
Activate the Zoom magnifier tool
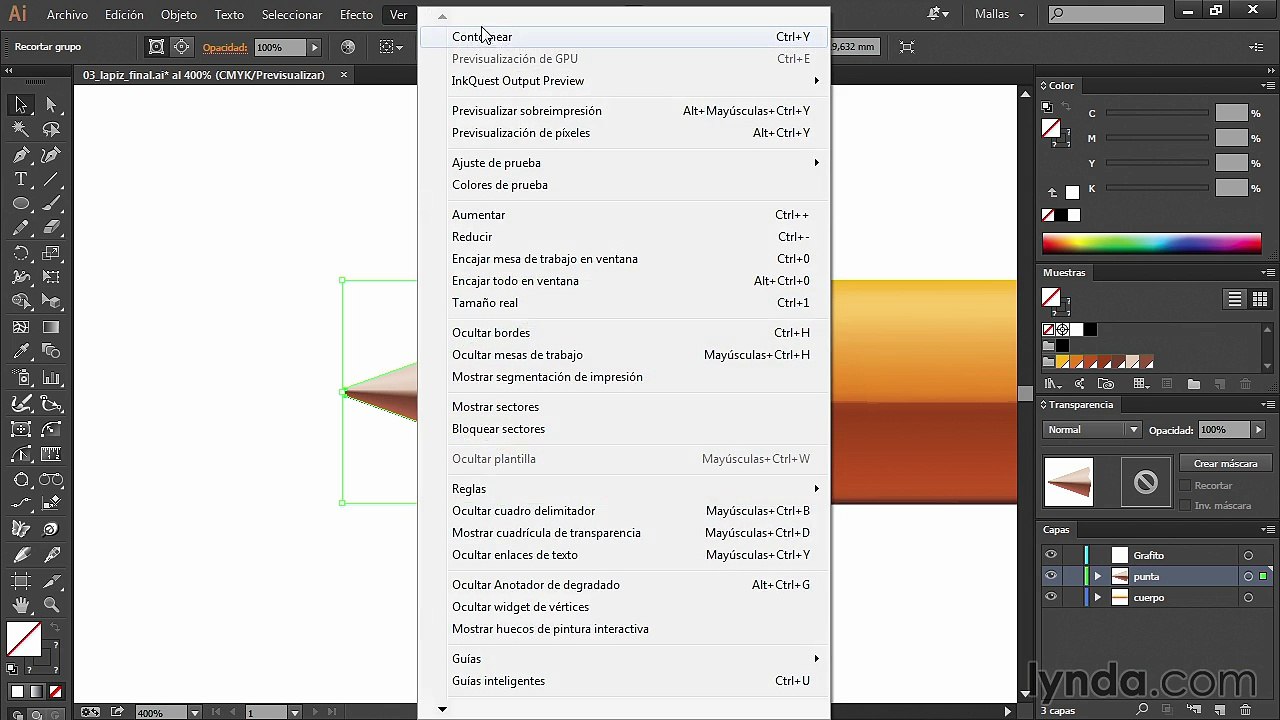(x=51, y=605)
